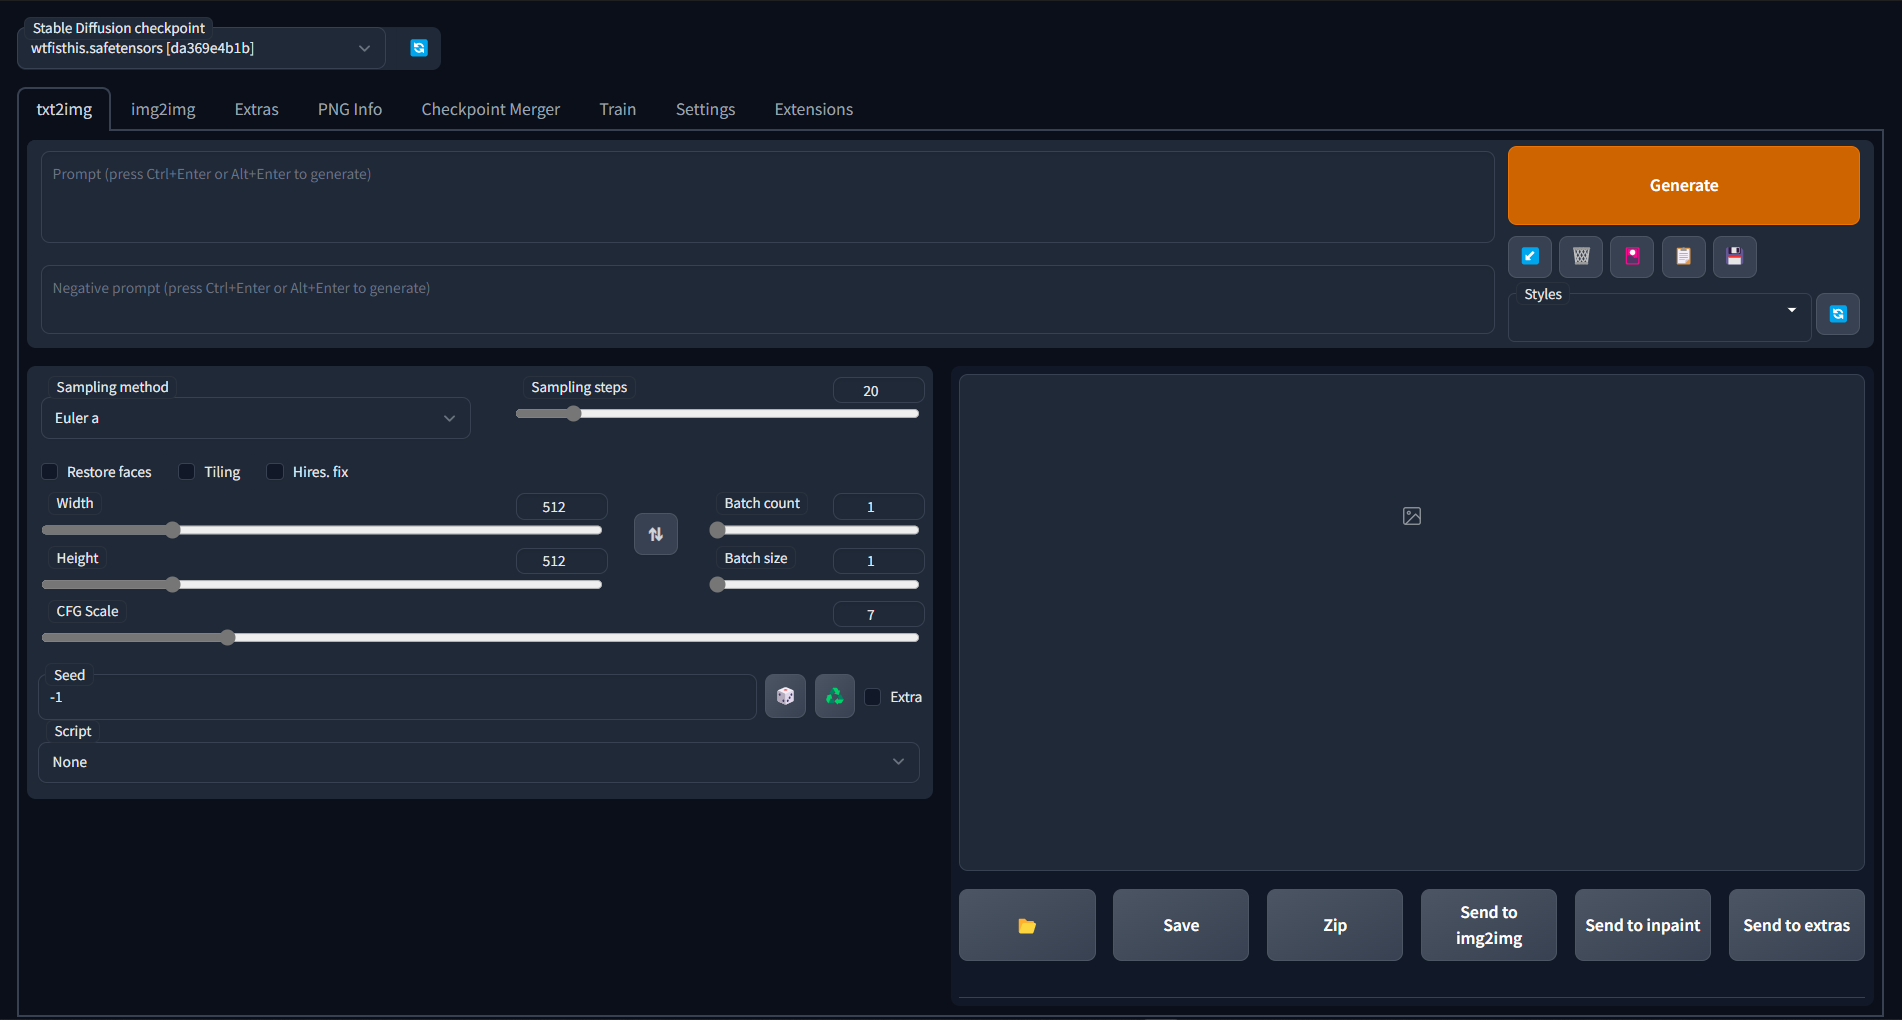Click the Batch count slider handle
The height and width of the screenshot is (1020, 1902).
click(x=717, y=530)
